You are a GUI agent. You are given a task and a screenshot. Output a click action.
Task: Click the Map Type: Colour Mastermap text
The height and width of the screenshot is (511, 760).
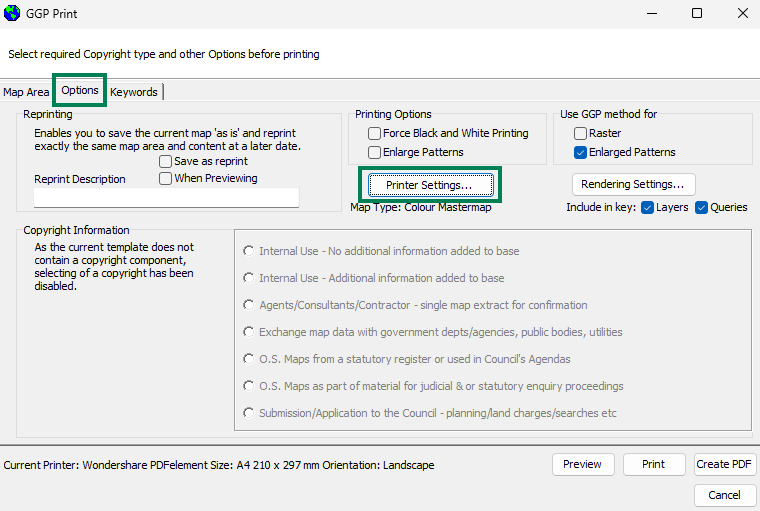421,208
